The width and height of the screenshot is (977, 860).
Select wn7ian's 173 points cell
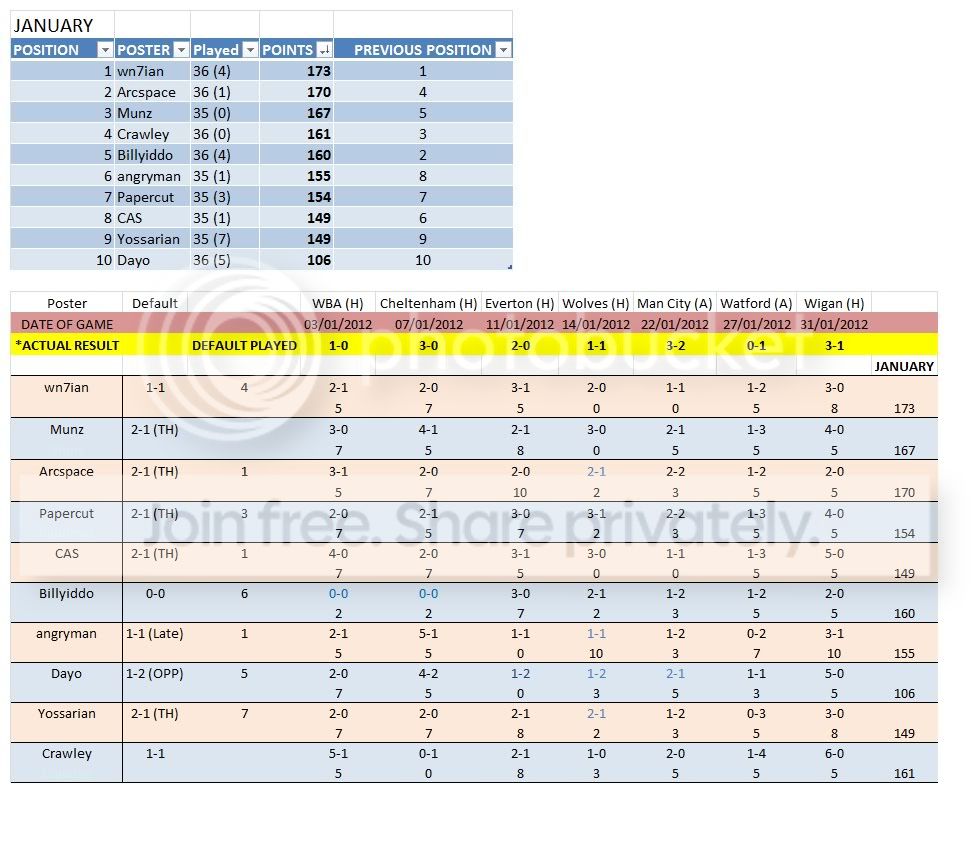[x=297, y=71]
